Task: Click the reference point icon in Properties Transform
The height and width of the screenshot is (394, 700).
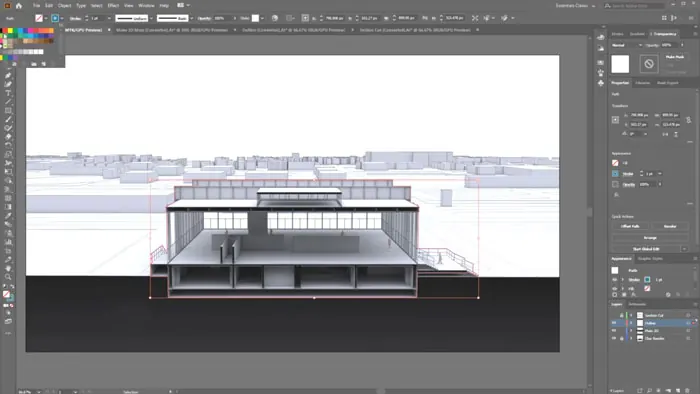Action: click(616, 120)
